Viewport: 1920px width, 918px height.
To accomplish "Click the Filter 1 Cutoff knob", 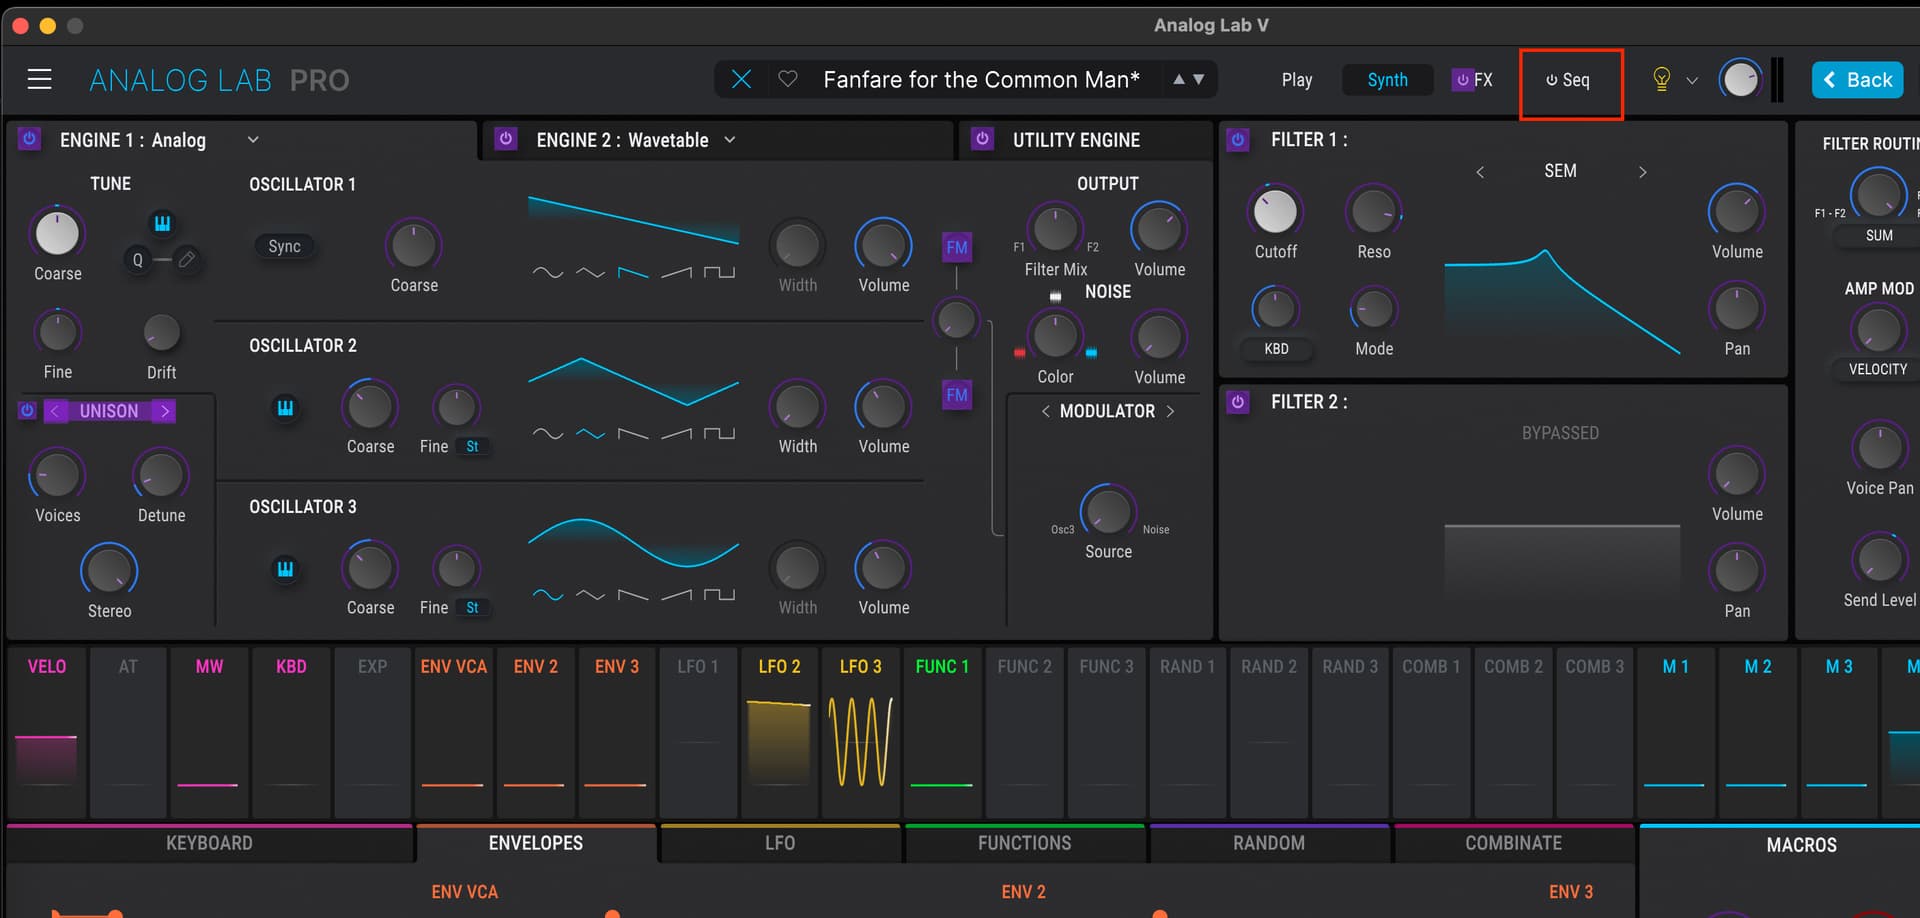I will (x=1275, y=211).
